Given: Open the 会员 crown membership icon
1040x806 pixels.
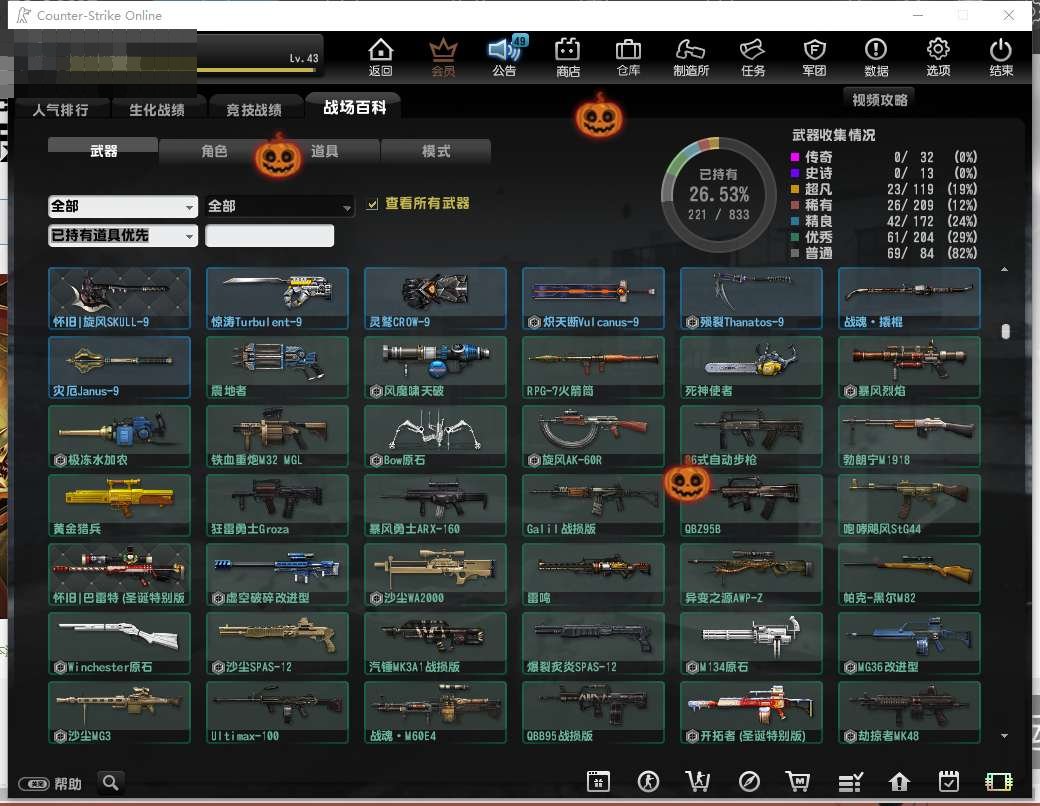Looking at the screenshot, I should pos(443,57).
